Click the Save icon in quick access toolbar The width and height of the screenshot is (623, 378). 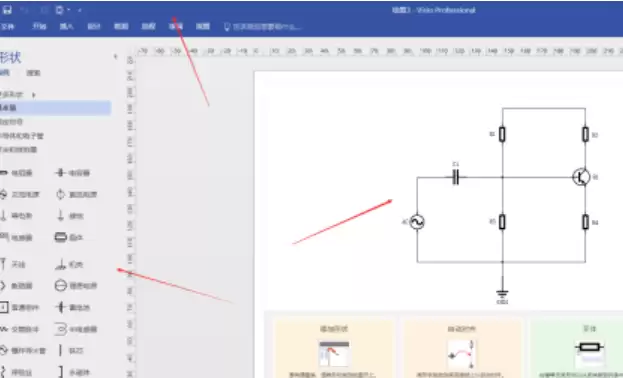tap(7, 10)
